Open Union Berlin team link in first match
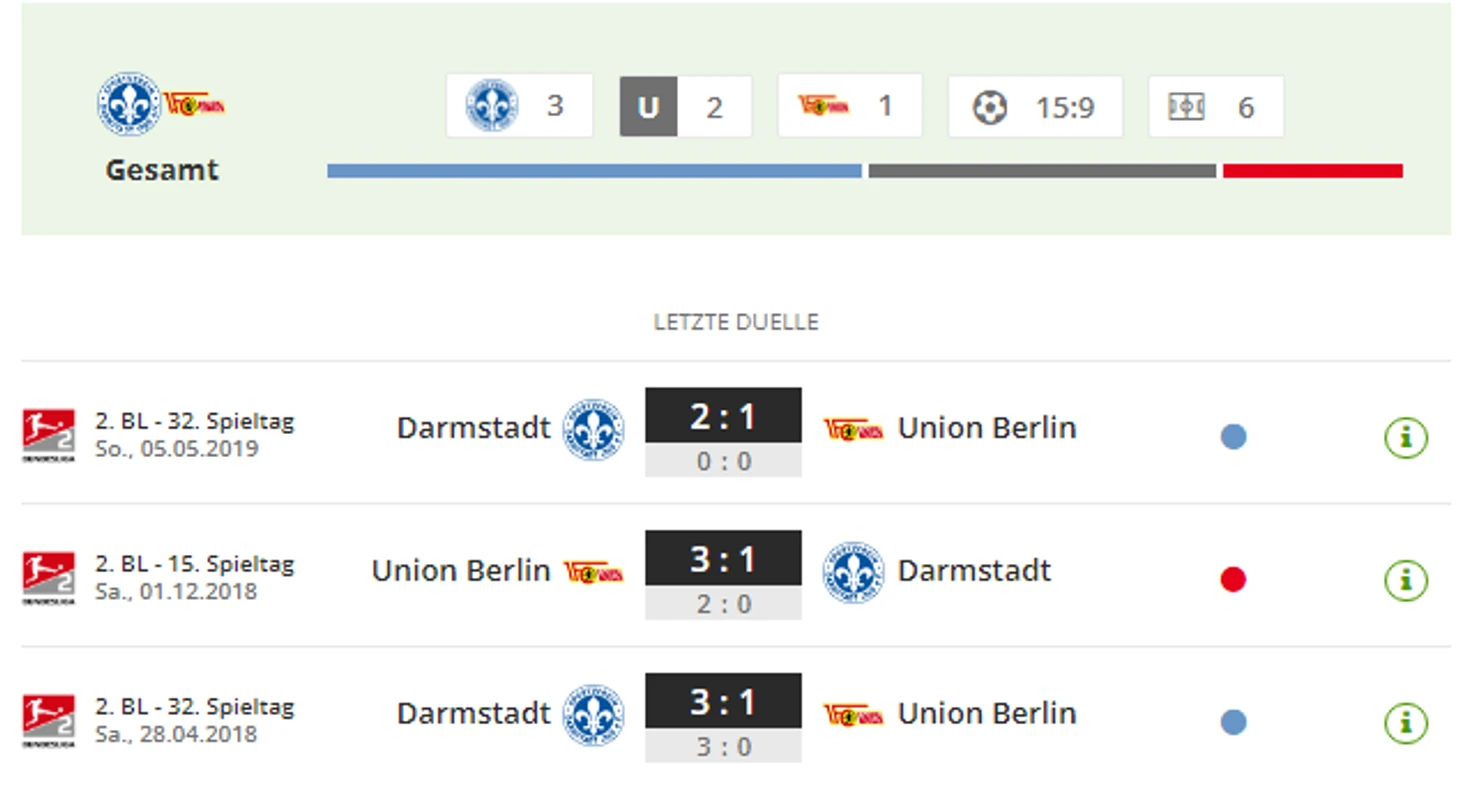Image resolution: width=1460 pixels, height=785 pixels. coord(986,428)
